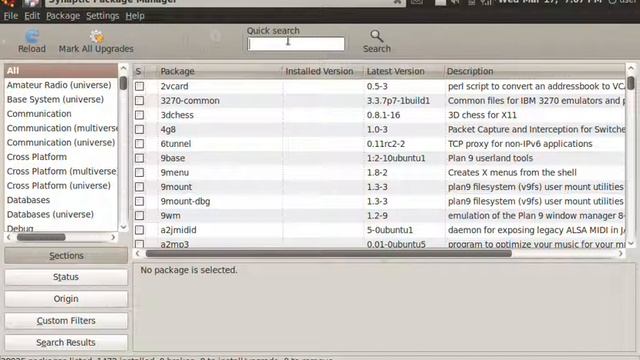
Task: Toggle the a2jmidid checkbox
Action: [x=140, y=230]
